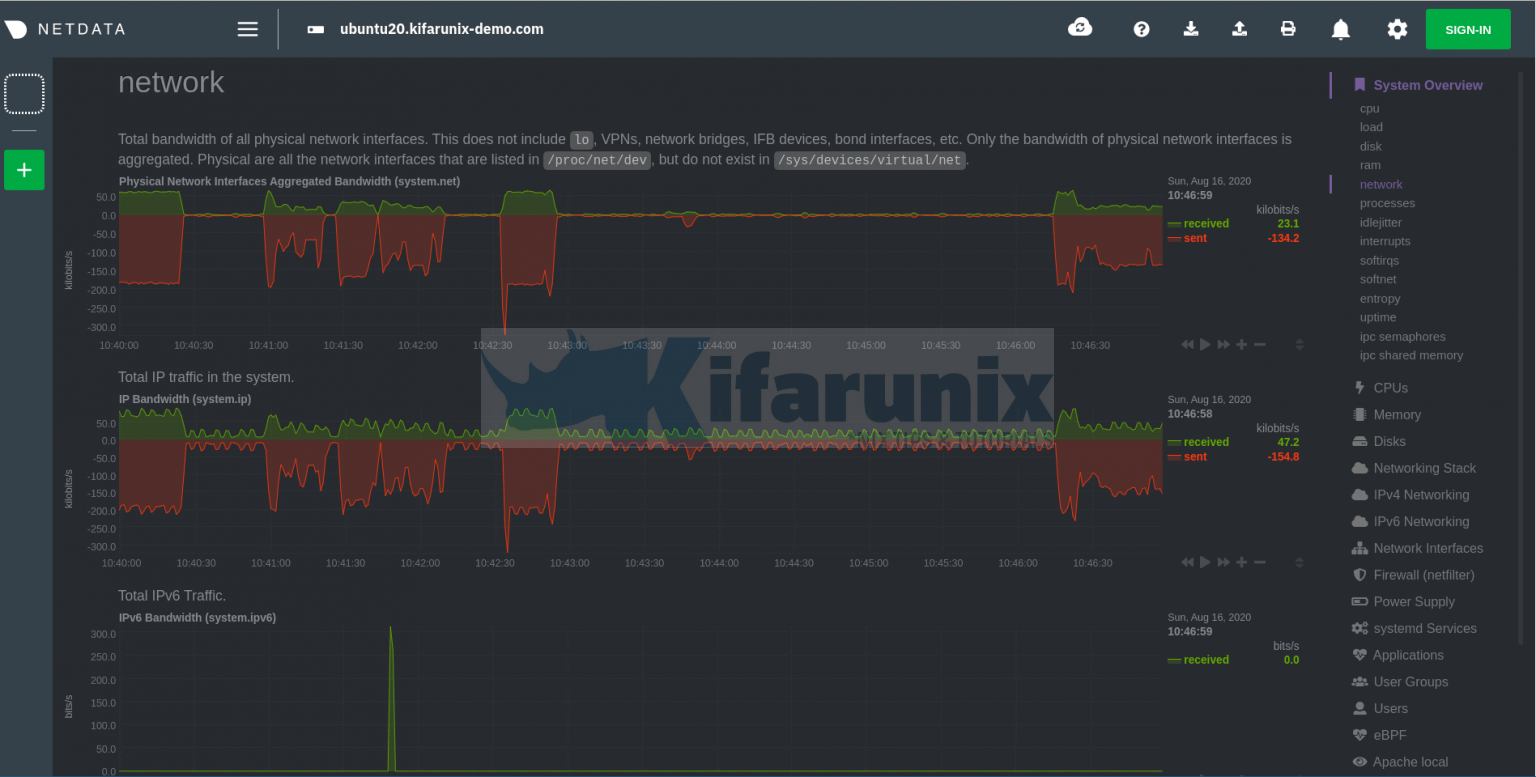
Task: Click the ubuntu20.kifarunix-demo.com node name
Action: click(x=443, y=29)
